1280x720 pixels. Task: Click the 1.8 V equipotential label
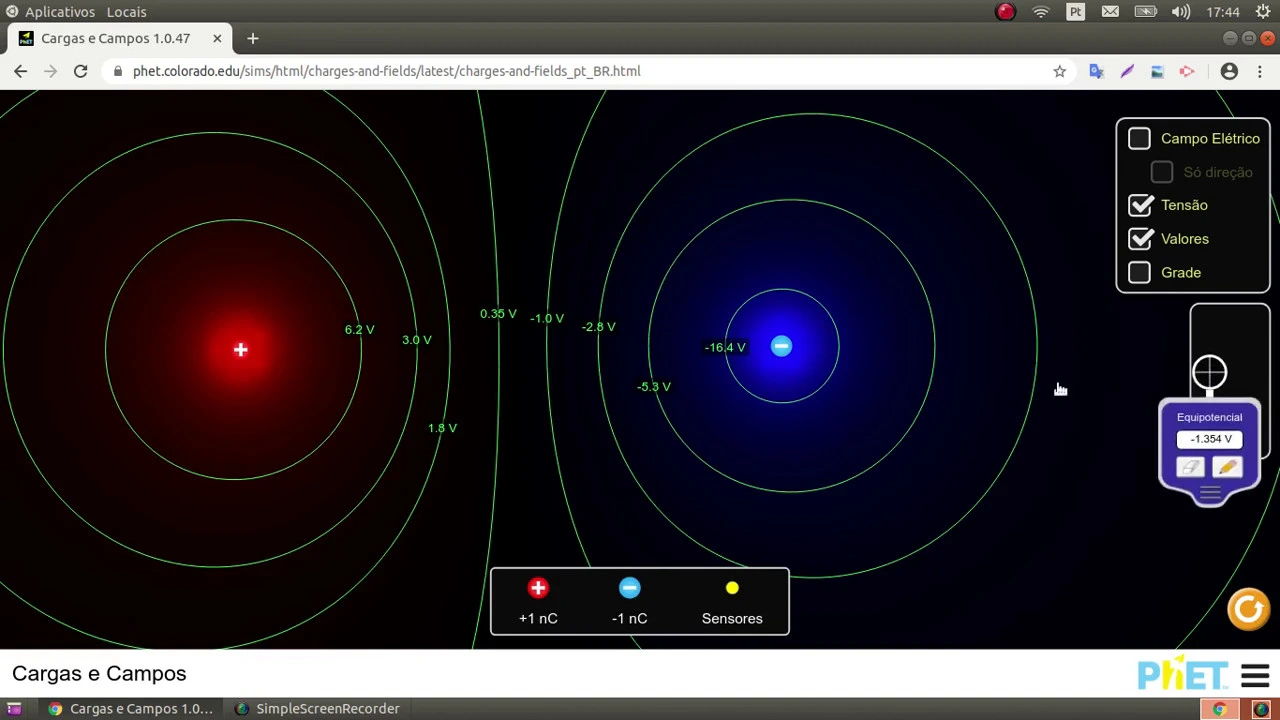tap(442, 428)
